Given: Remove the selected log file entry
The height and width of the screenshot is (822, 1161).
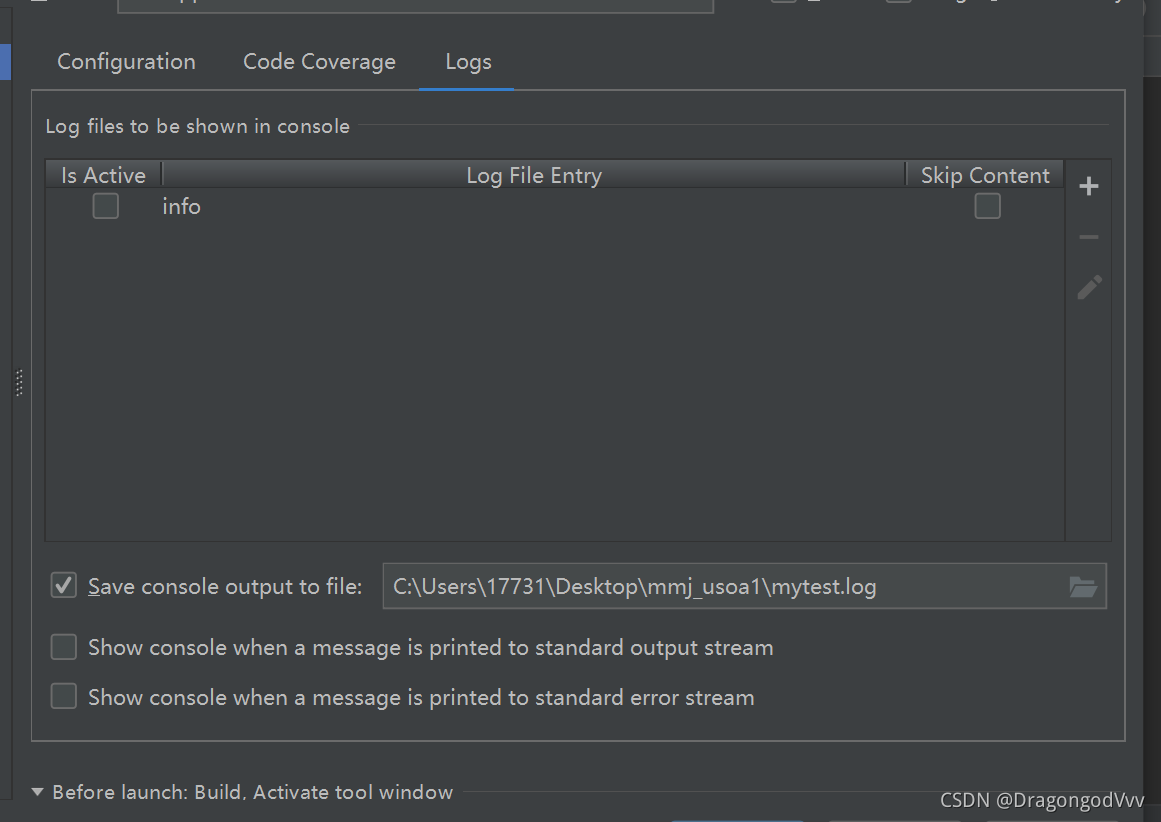Looking at the screenshot, I should coord(1088,237).
